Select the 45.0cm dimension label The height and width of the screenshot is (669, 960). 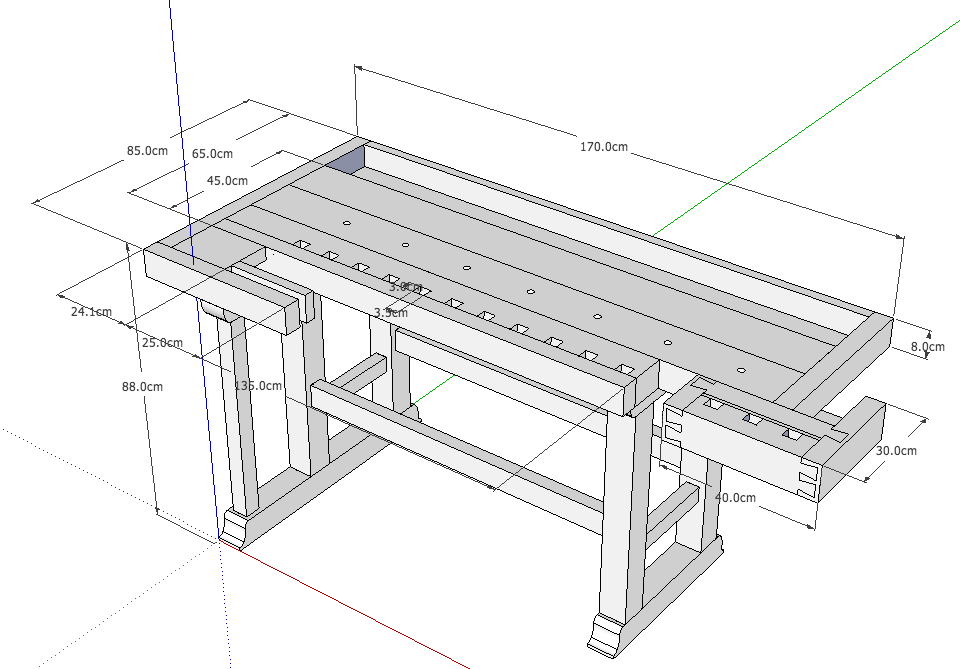[227, 181]
